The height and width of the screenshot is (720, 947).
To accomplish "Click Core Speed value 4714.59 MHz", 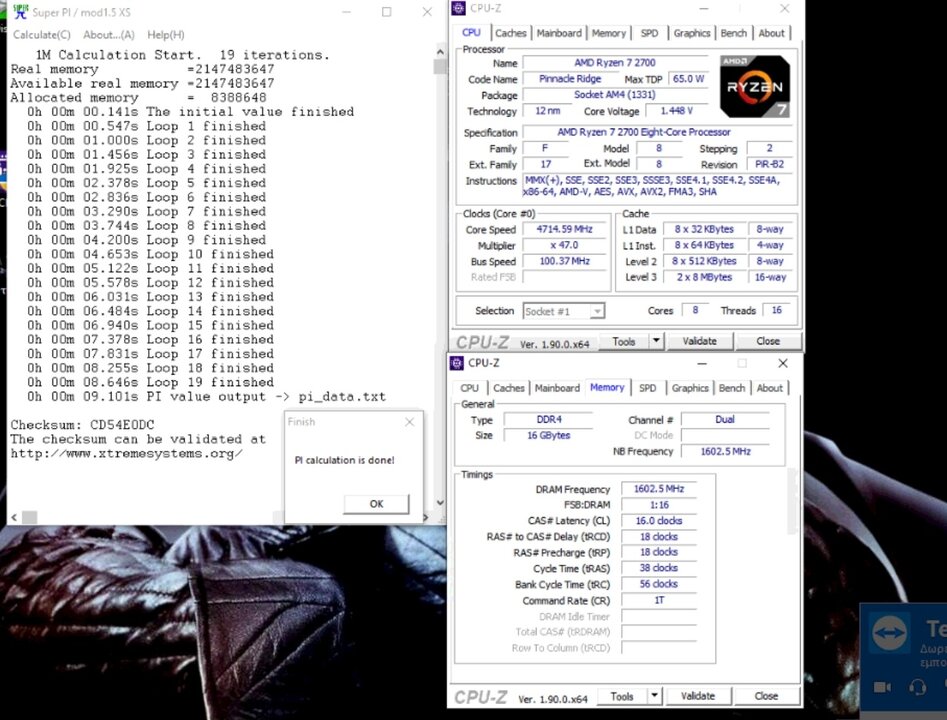I will click(565, 229).
